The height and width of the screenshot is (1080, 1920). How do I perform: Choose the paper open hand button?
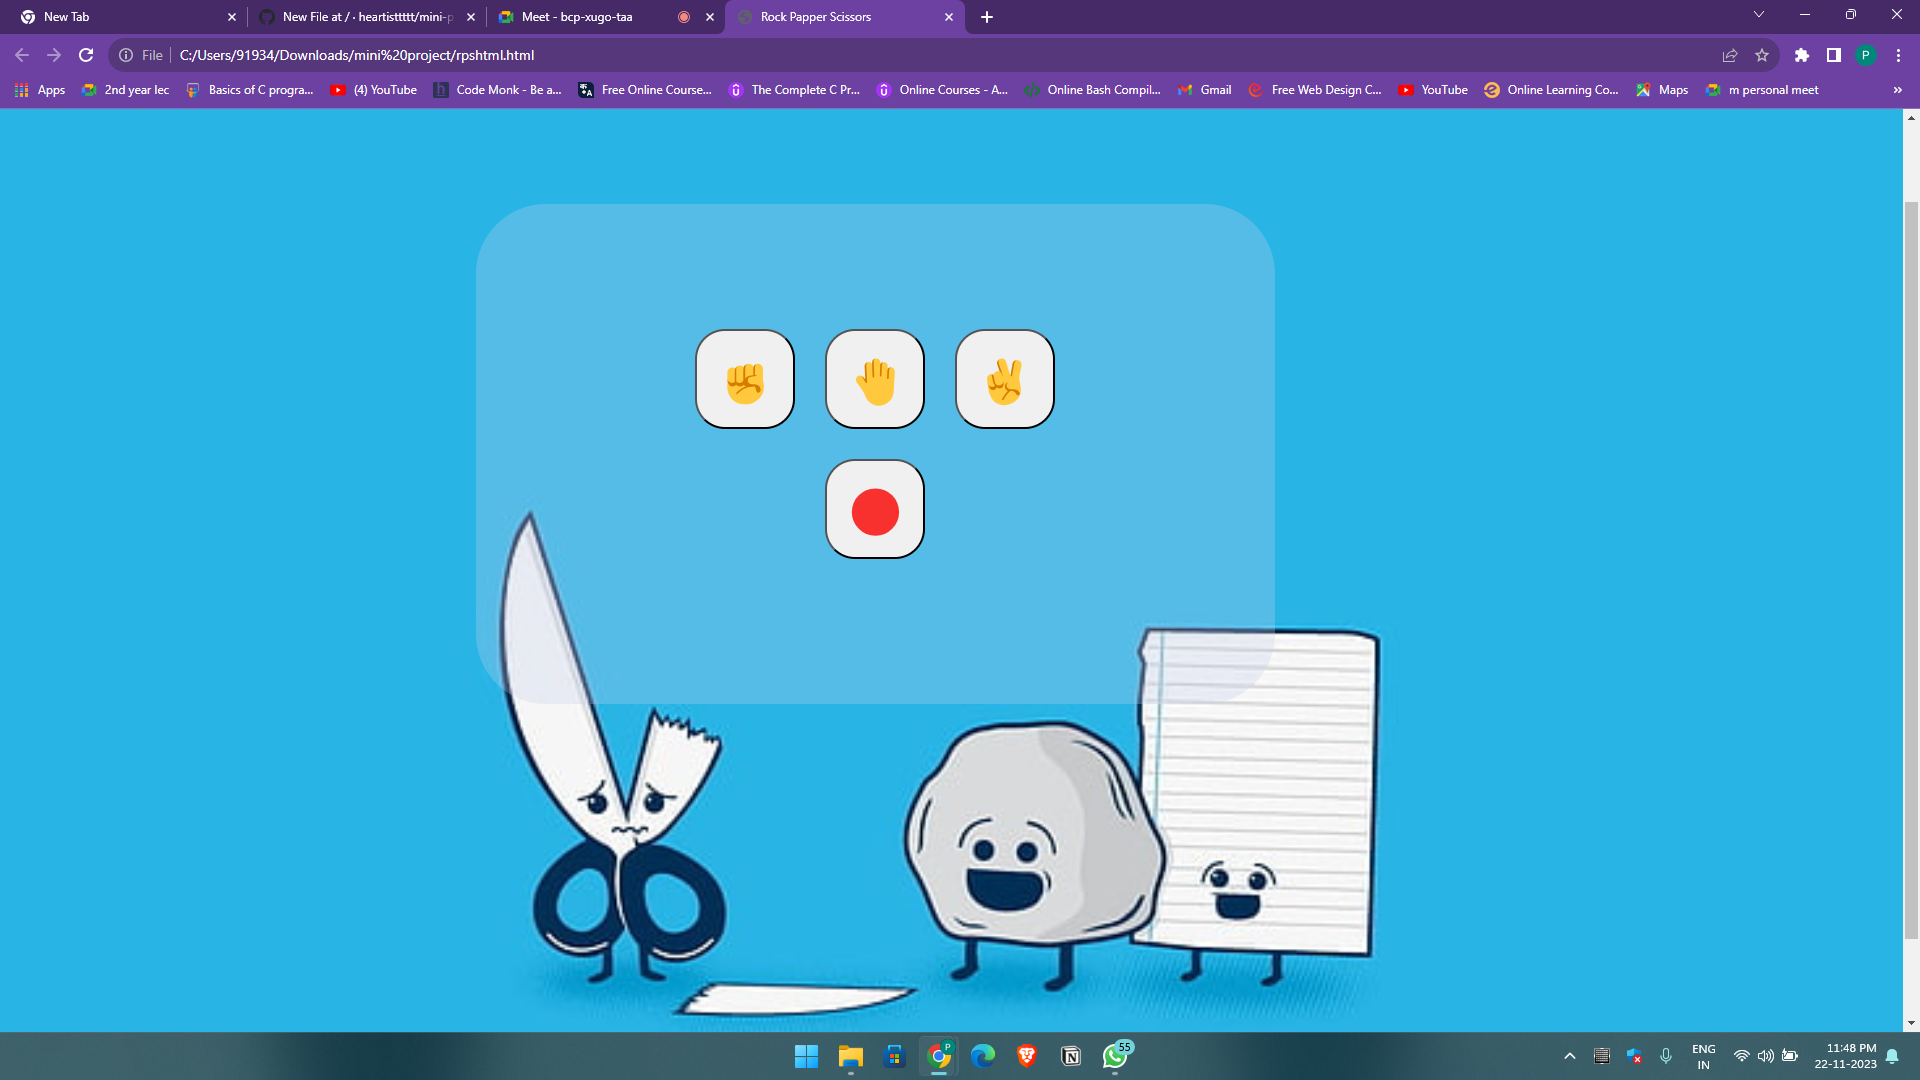[875, 379]
